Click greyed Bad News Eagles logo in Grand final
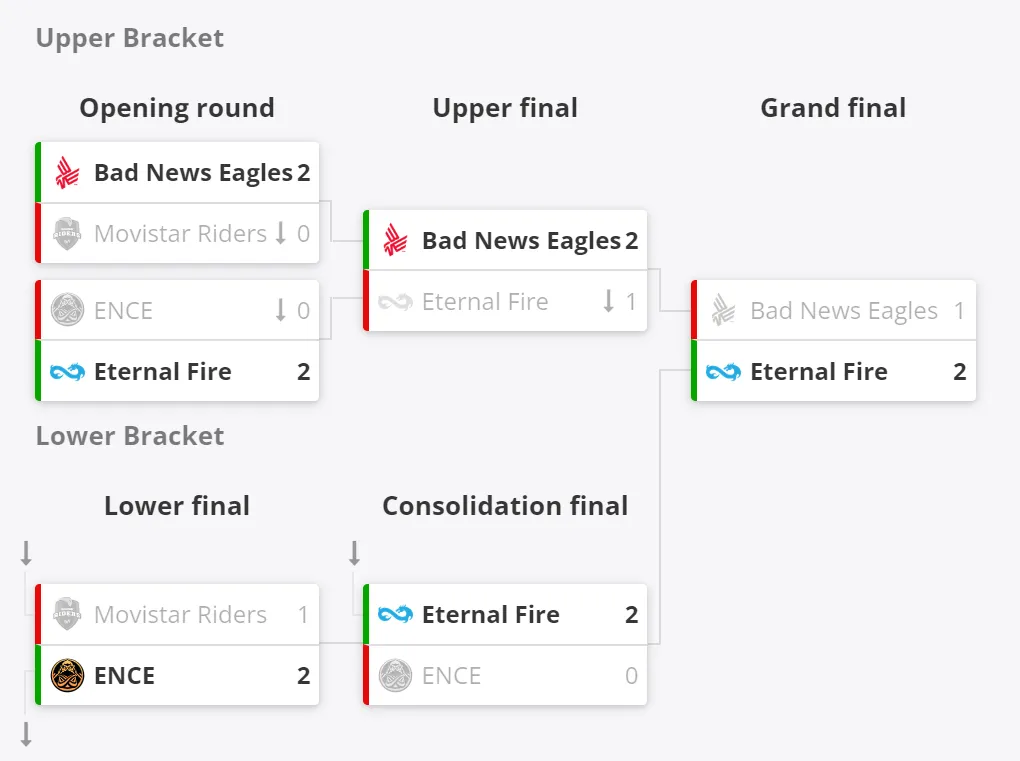Image resolution: width=1020 pixels, height=761 pixels. click(723, 310)
